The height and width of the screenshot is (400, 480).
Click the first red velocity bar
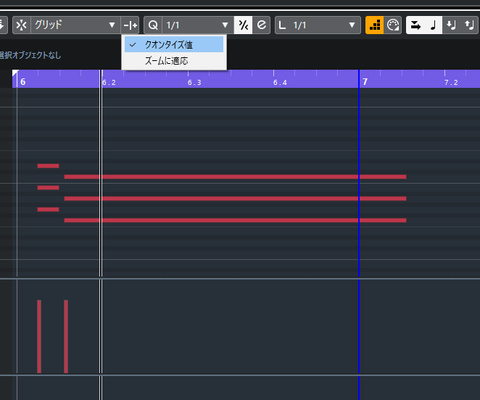click(x=39, y=336)
